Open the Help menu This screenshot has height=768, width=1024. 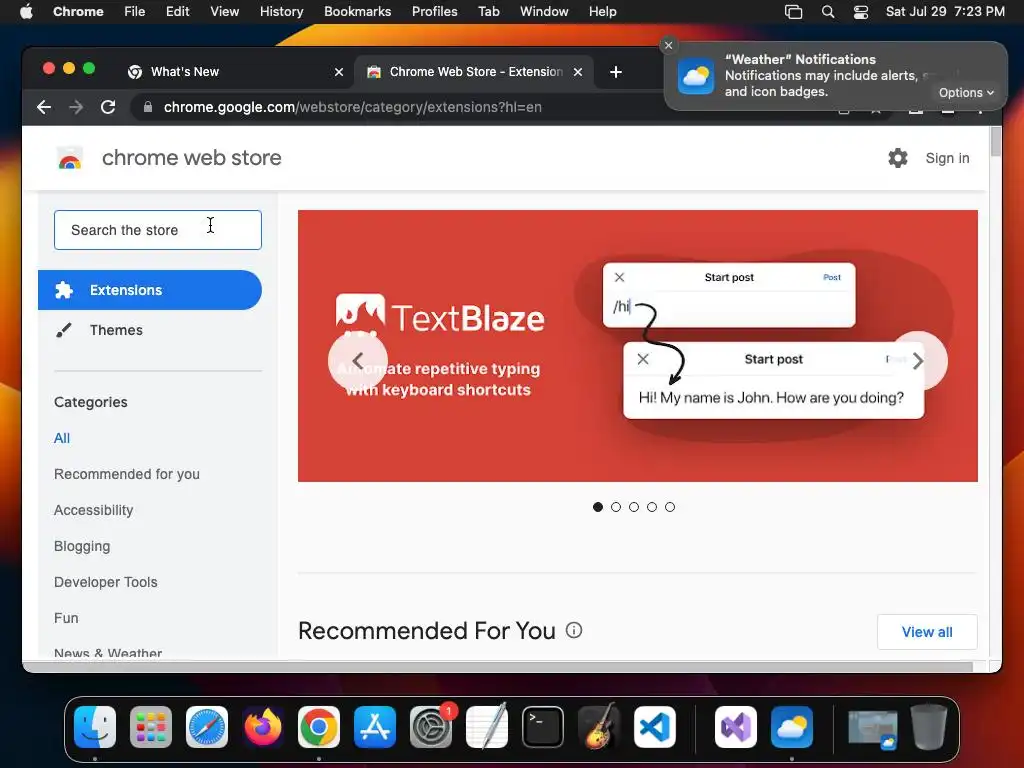(x=602, y=12)
